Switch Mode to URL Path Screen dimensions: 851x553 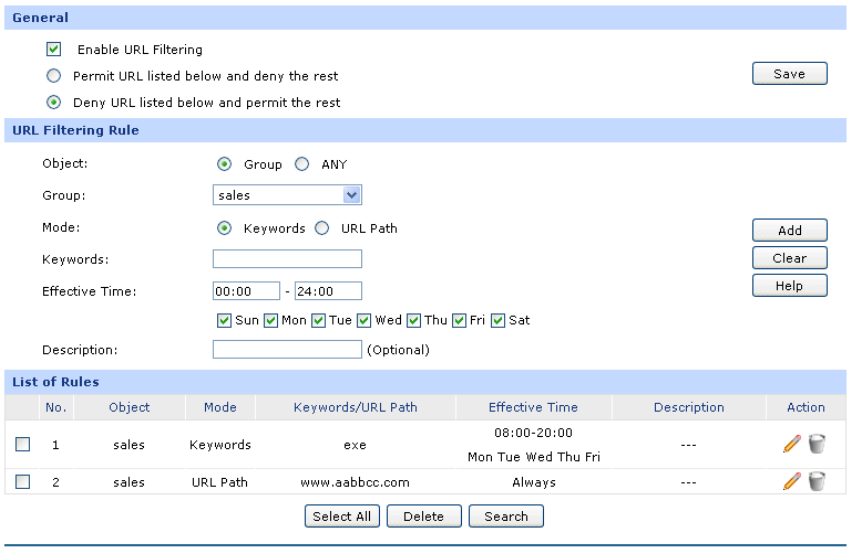322,228
